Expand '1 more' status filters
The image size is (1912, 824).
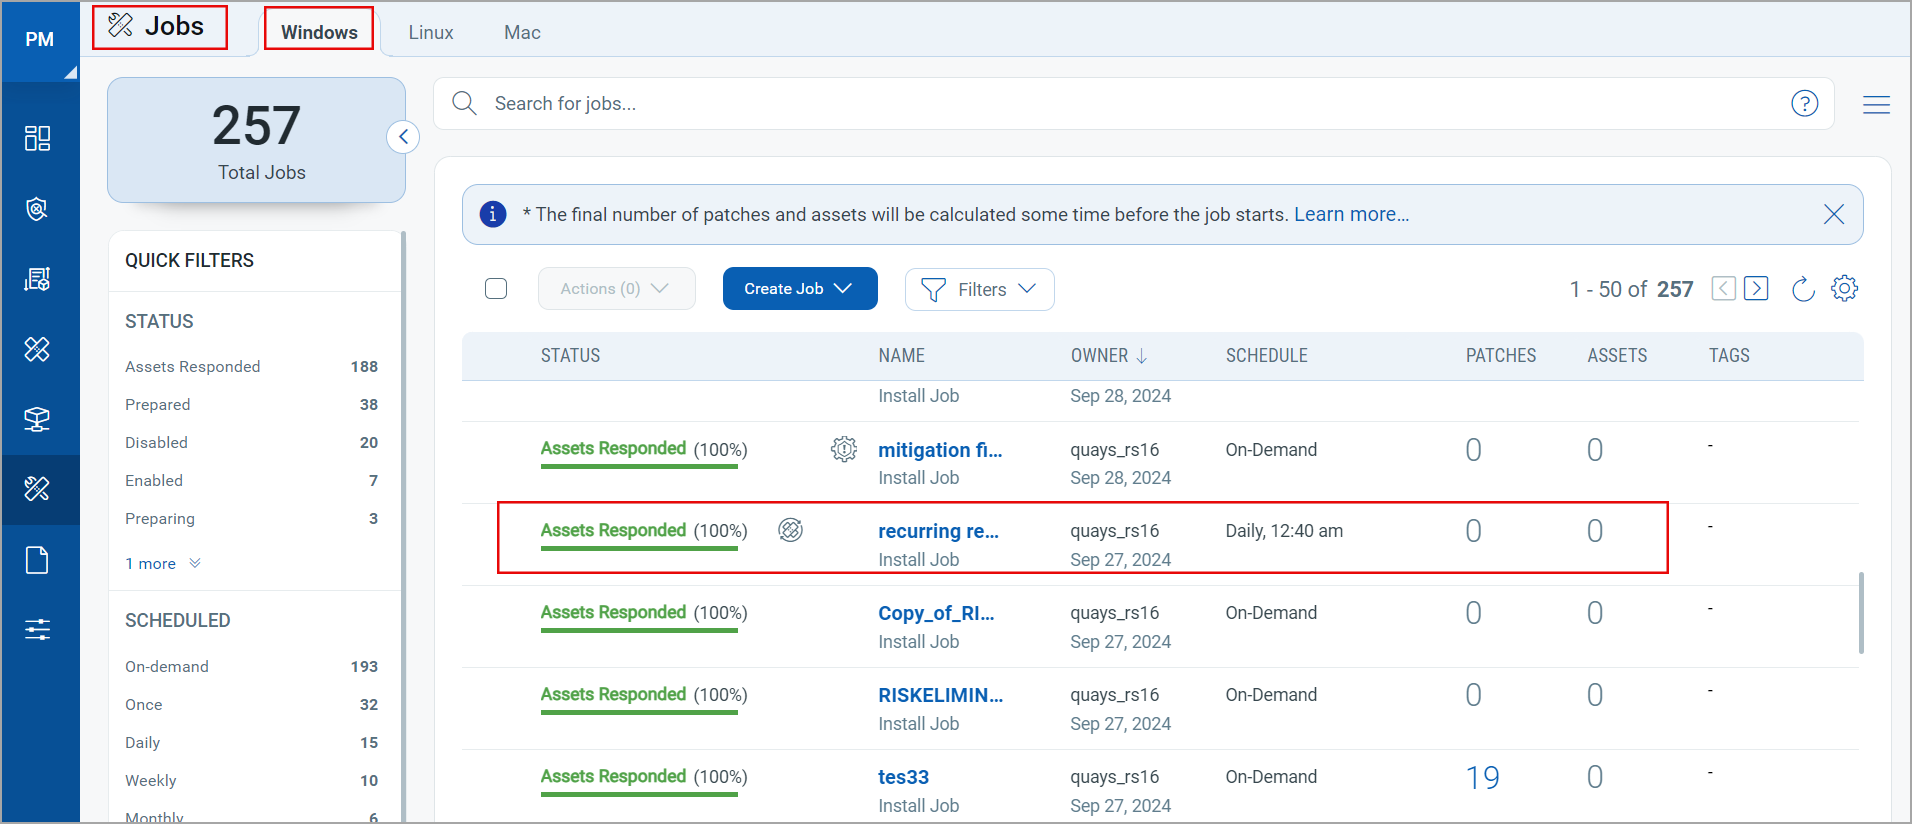coord(162,564)
